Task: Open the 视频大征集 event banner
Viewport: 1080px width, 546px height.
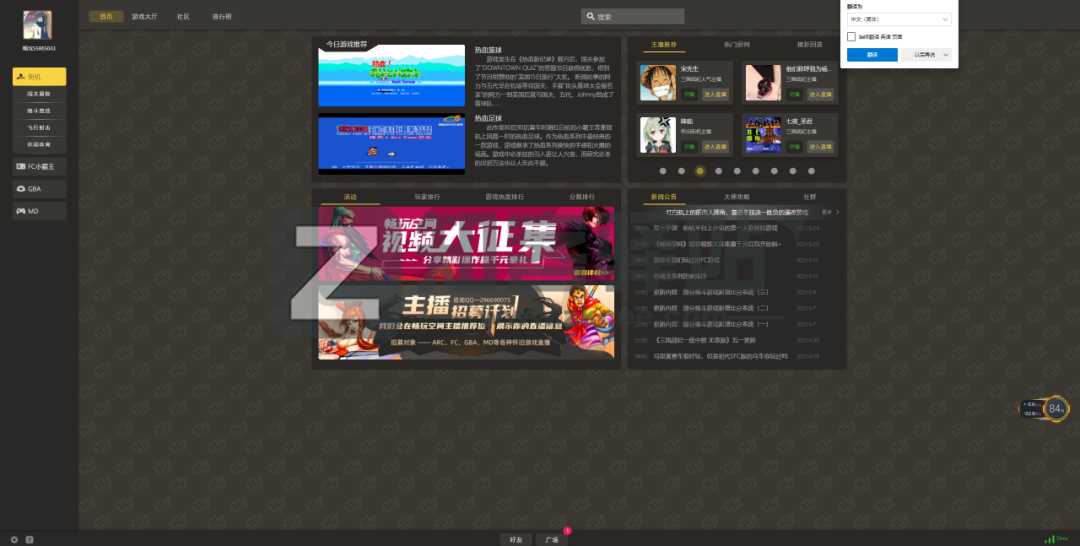Action: [466, 244]
